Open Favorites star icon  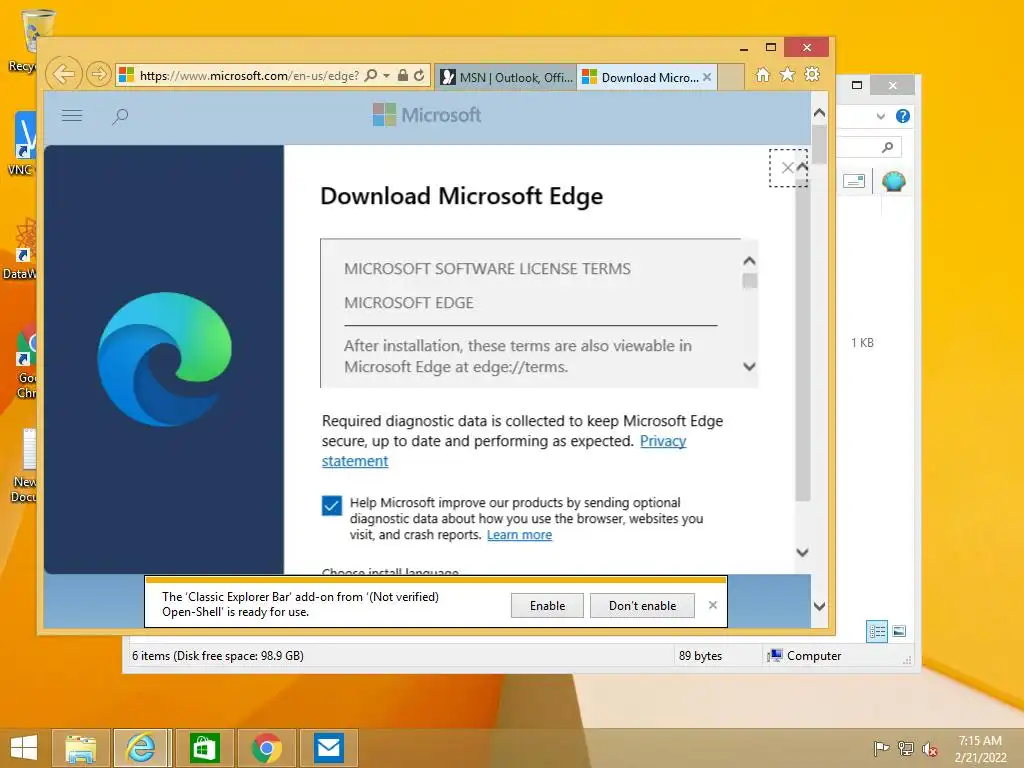pos(788,74)
